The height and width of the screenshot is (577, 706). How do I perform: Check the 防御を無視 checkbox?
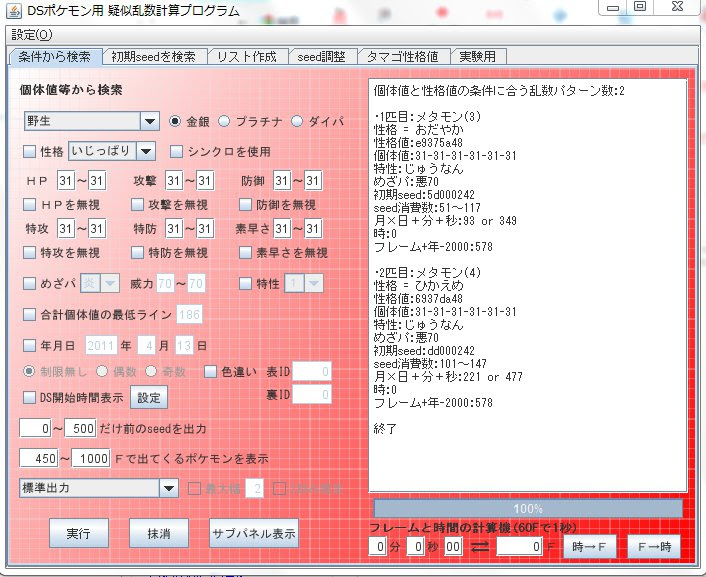point(245,204)
